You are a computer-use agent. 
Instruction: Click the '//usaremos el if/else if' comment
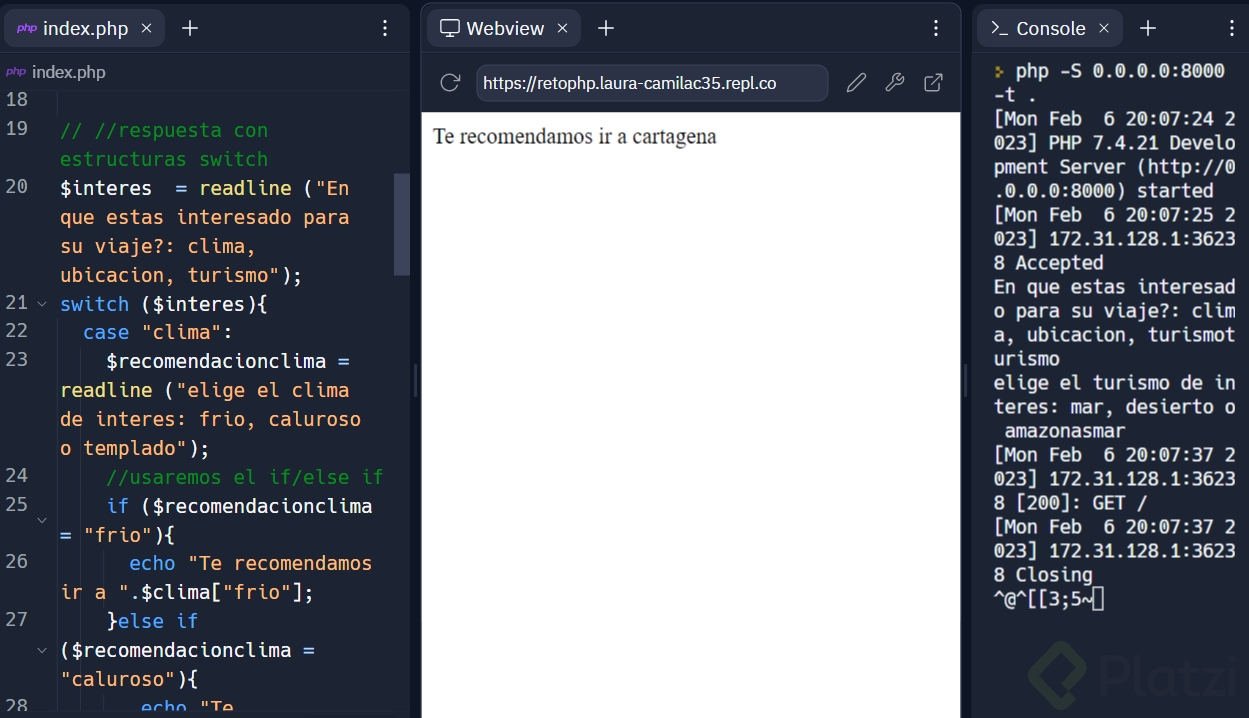pos(245,477)
